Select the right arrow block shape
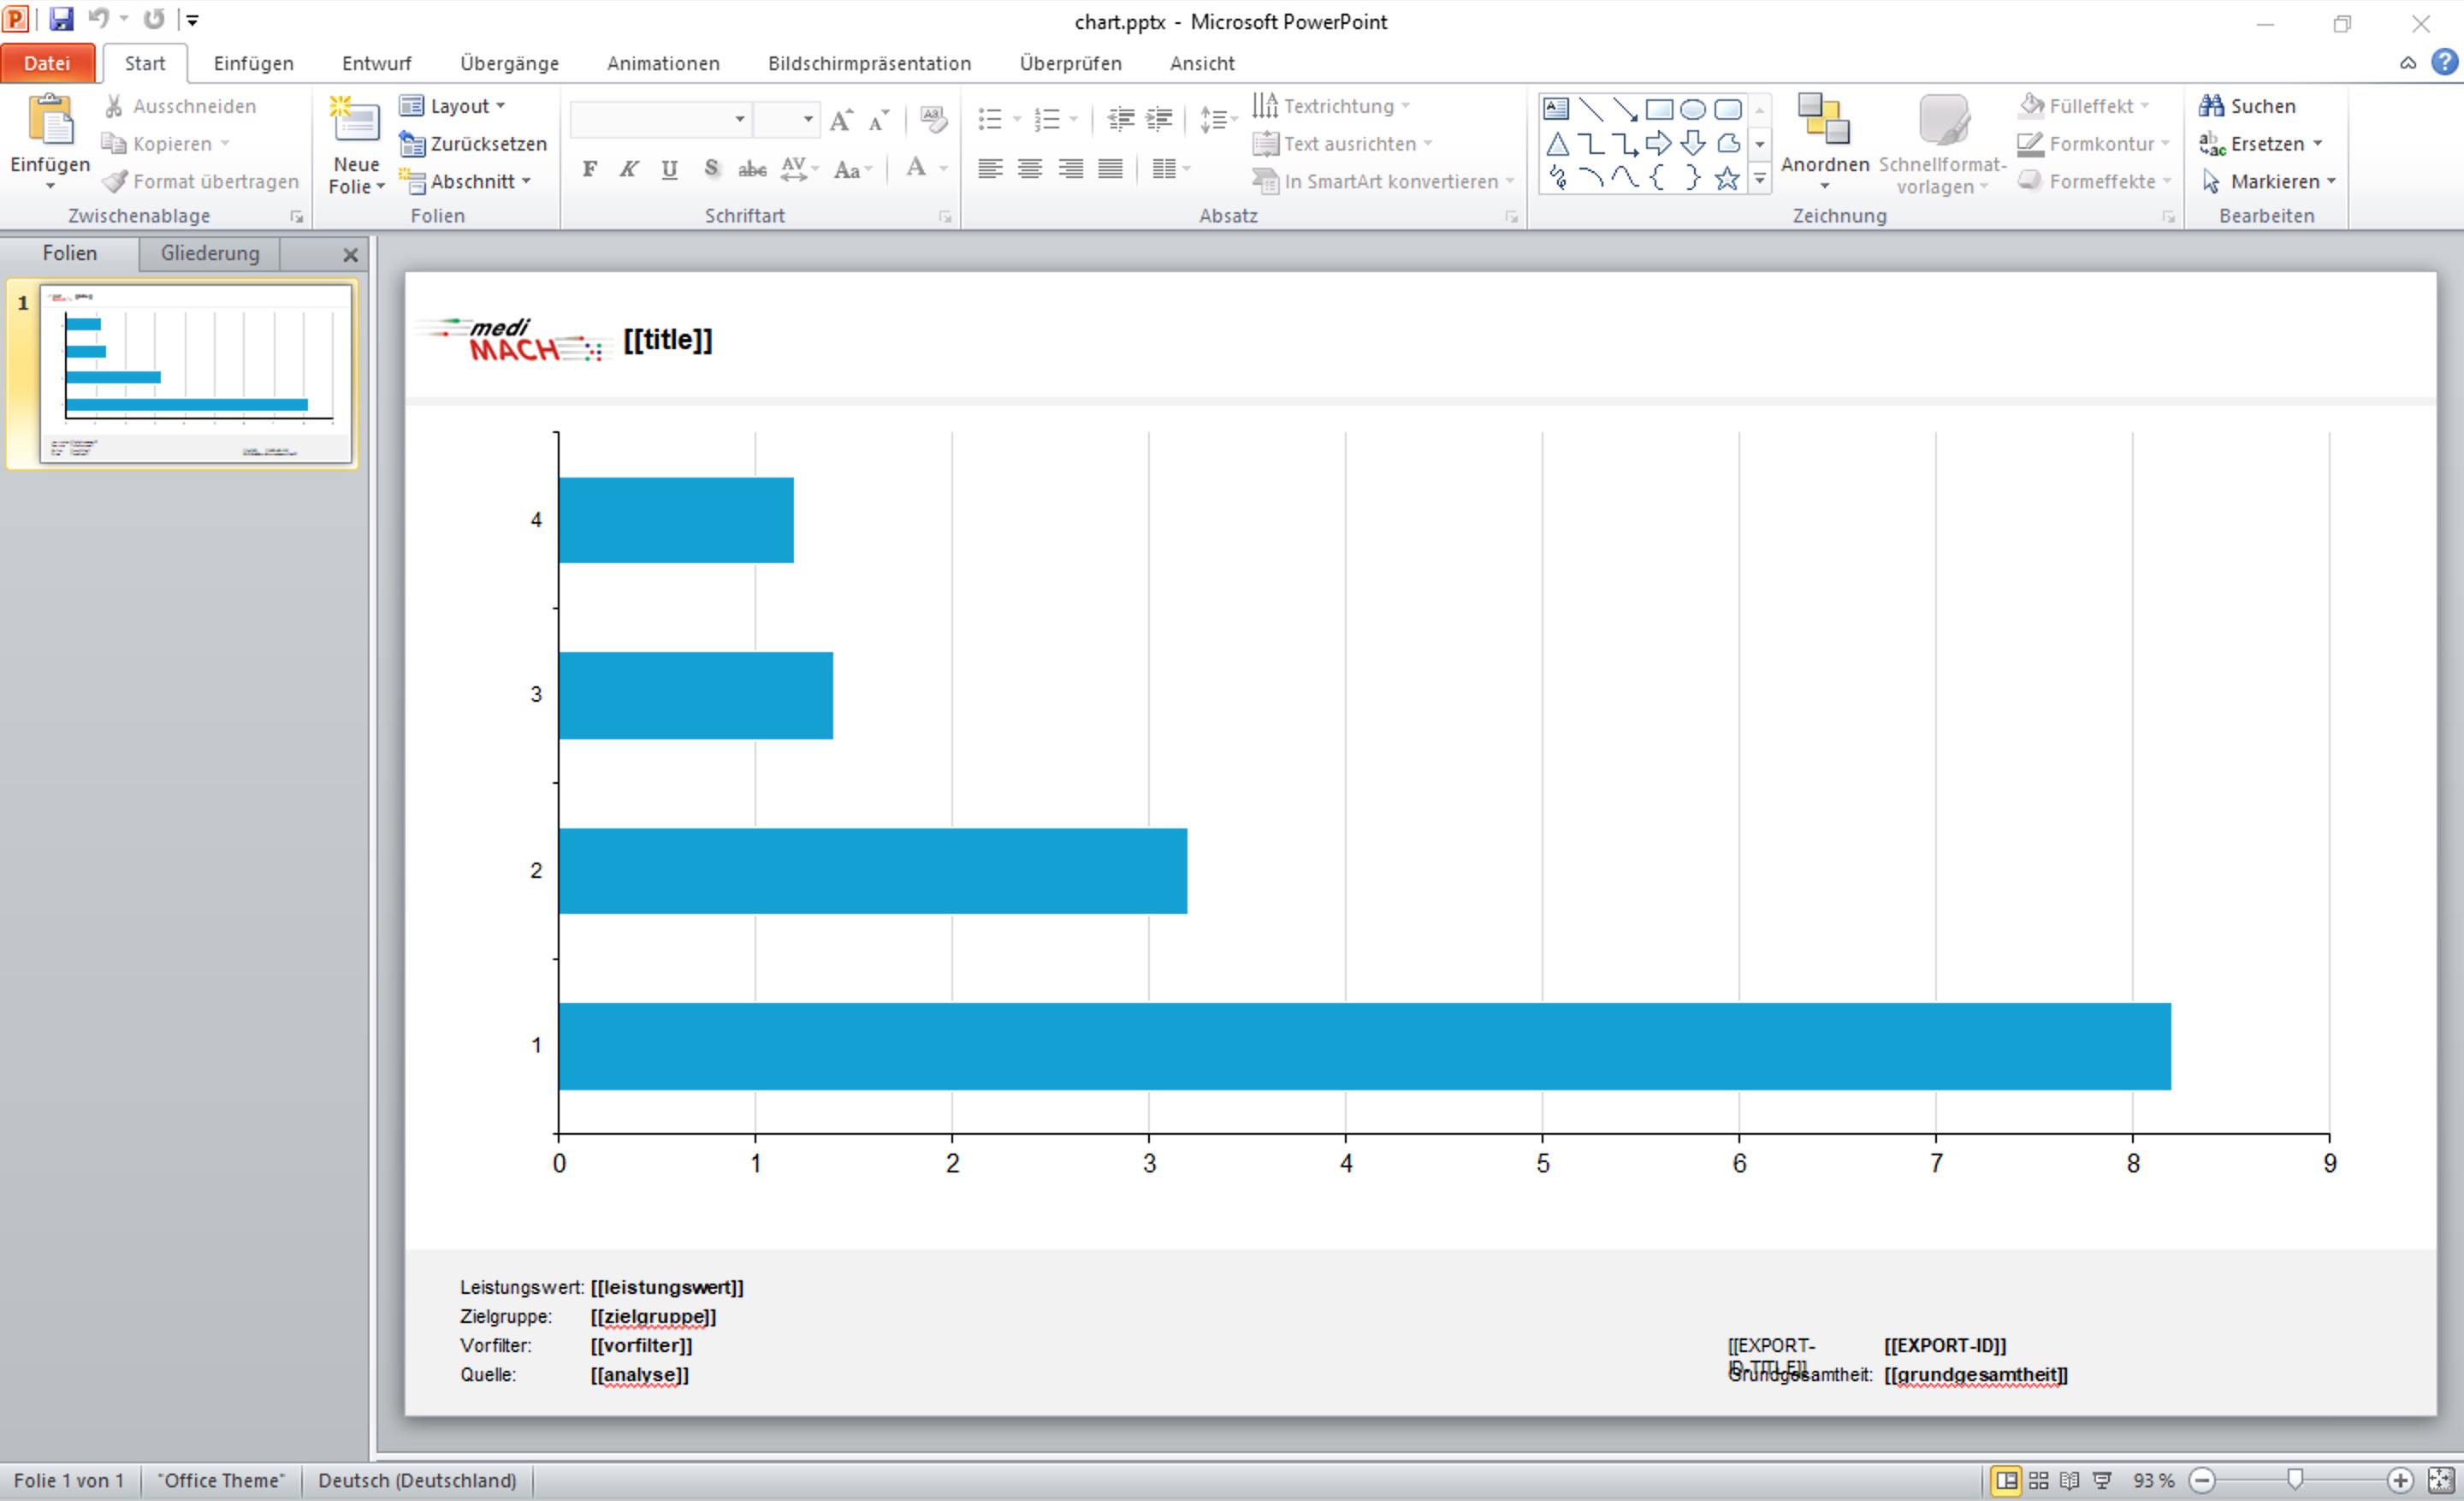2464x1501 pixels. point(1659,143)
